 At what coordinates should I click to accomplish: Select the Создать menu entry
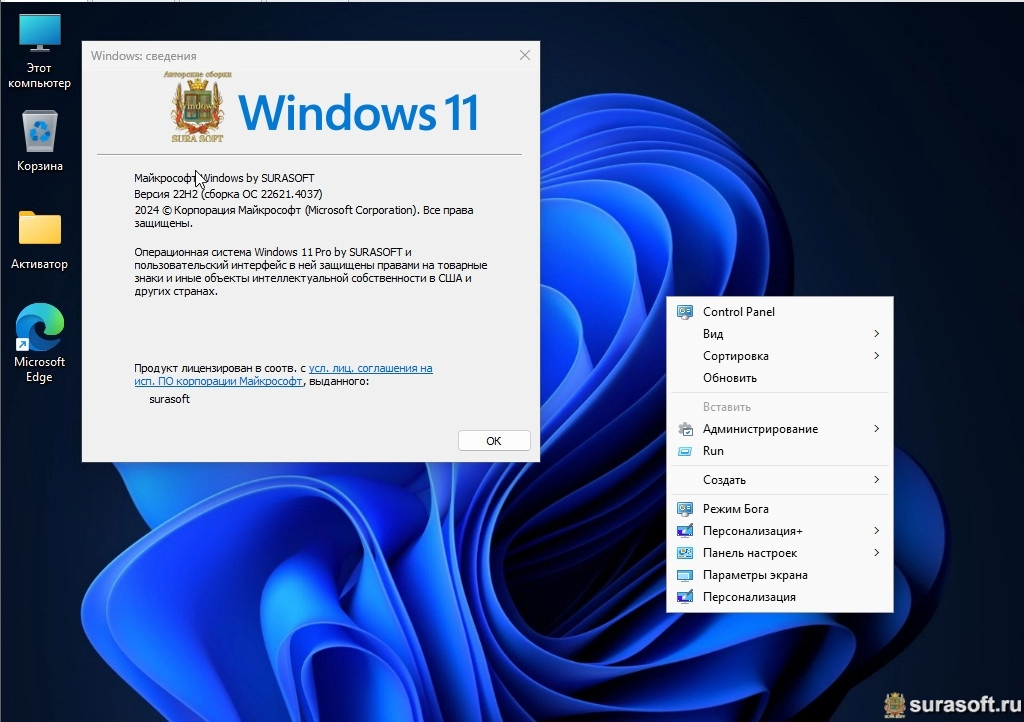pyautogui.click(x=780, y=480)
